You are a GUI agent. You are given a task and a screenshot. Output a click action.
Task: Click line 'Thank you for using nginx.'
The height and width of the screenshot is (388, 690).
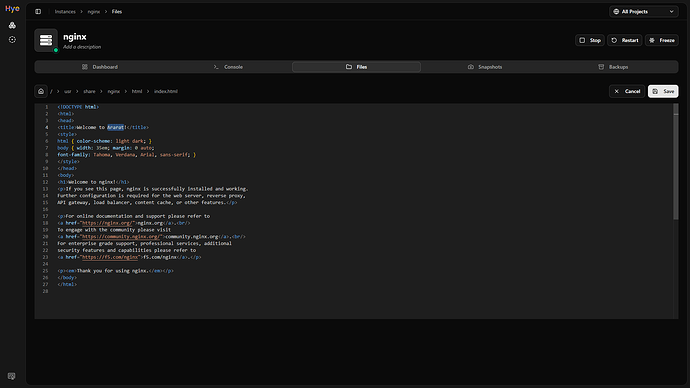coord(115,271)
